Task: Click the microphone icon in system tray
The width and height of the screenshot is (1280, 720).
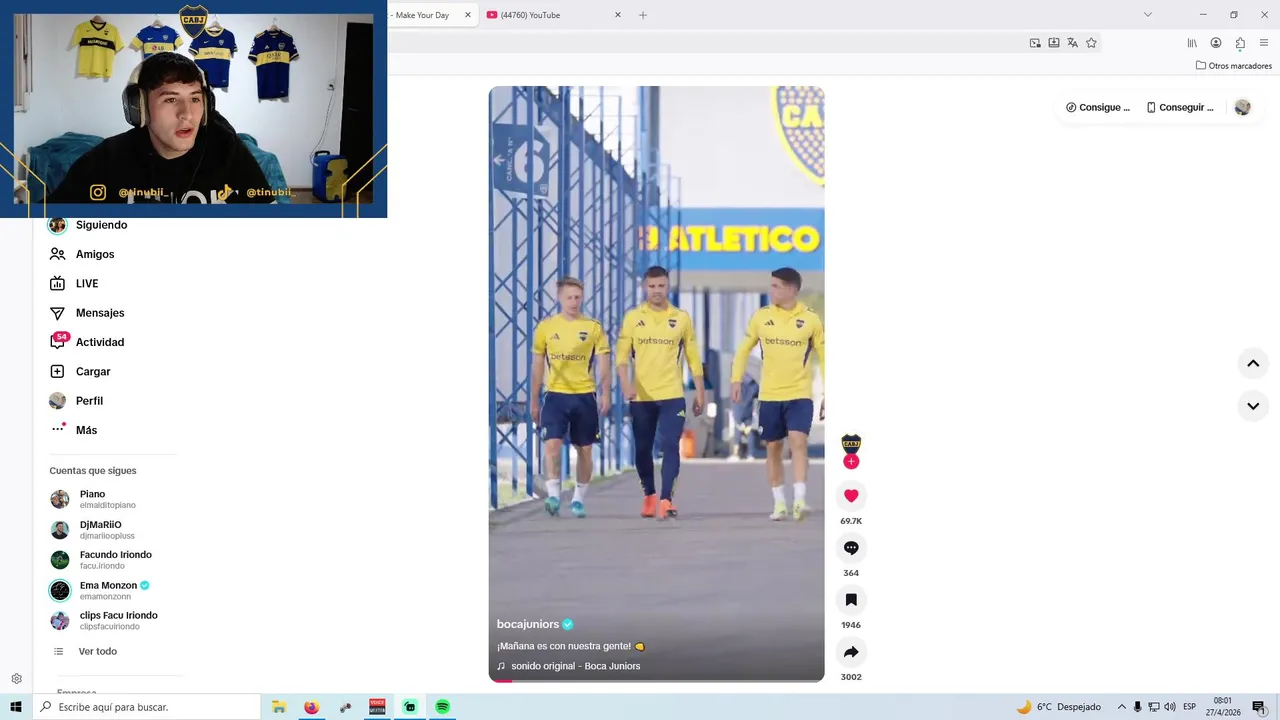Action: pyautogui.click(x=1137, y=707)
